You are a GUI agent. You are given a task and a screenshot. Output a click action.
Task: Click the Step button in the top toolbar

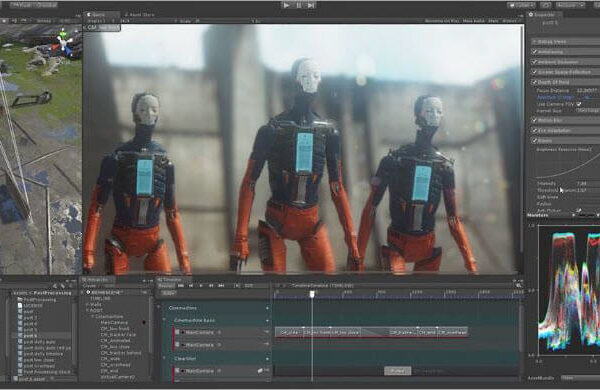coord(311,5)
